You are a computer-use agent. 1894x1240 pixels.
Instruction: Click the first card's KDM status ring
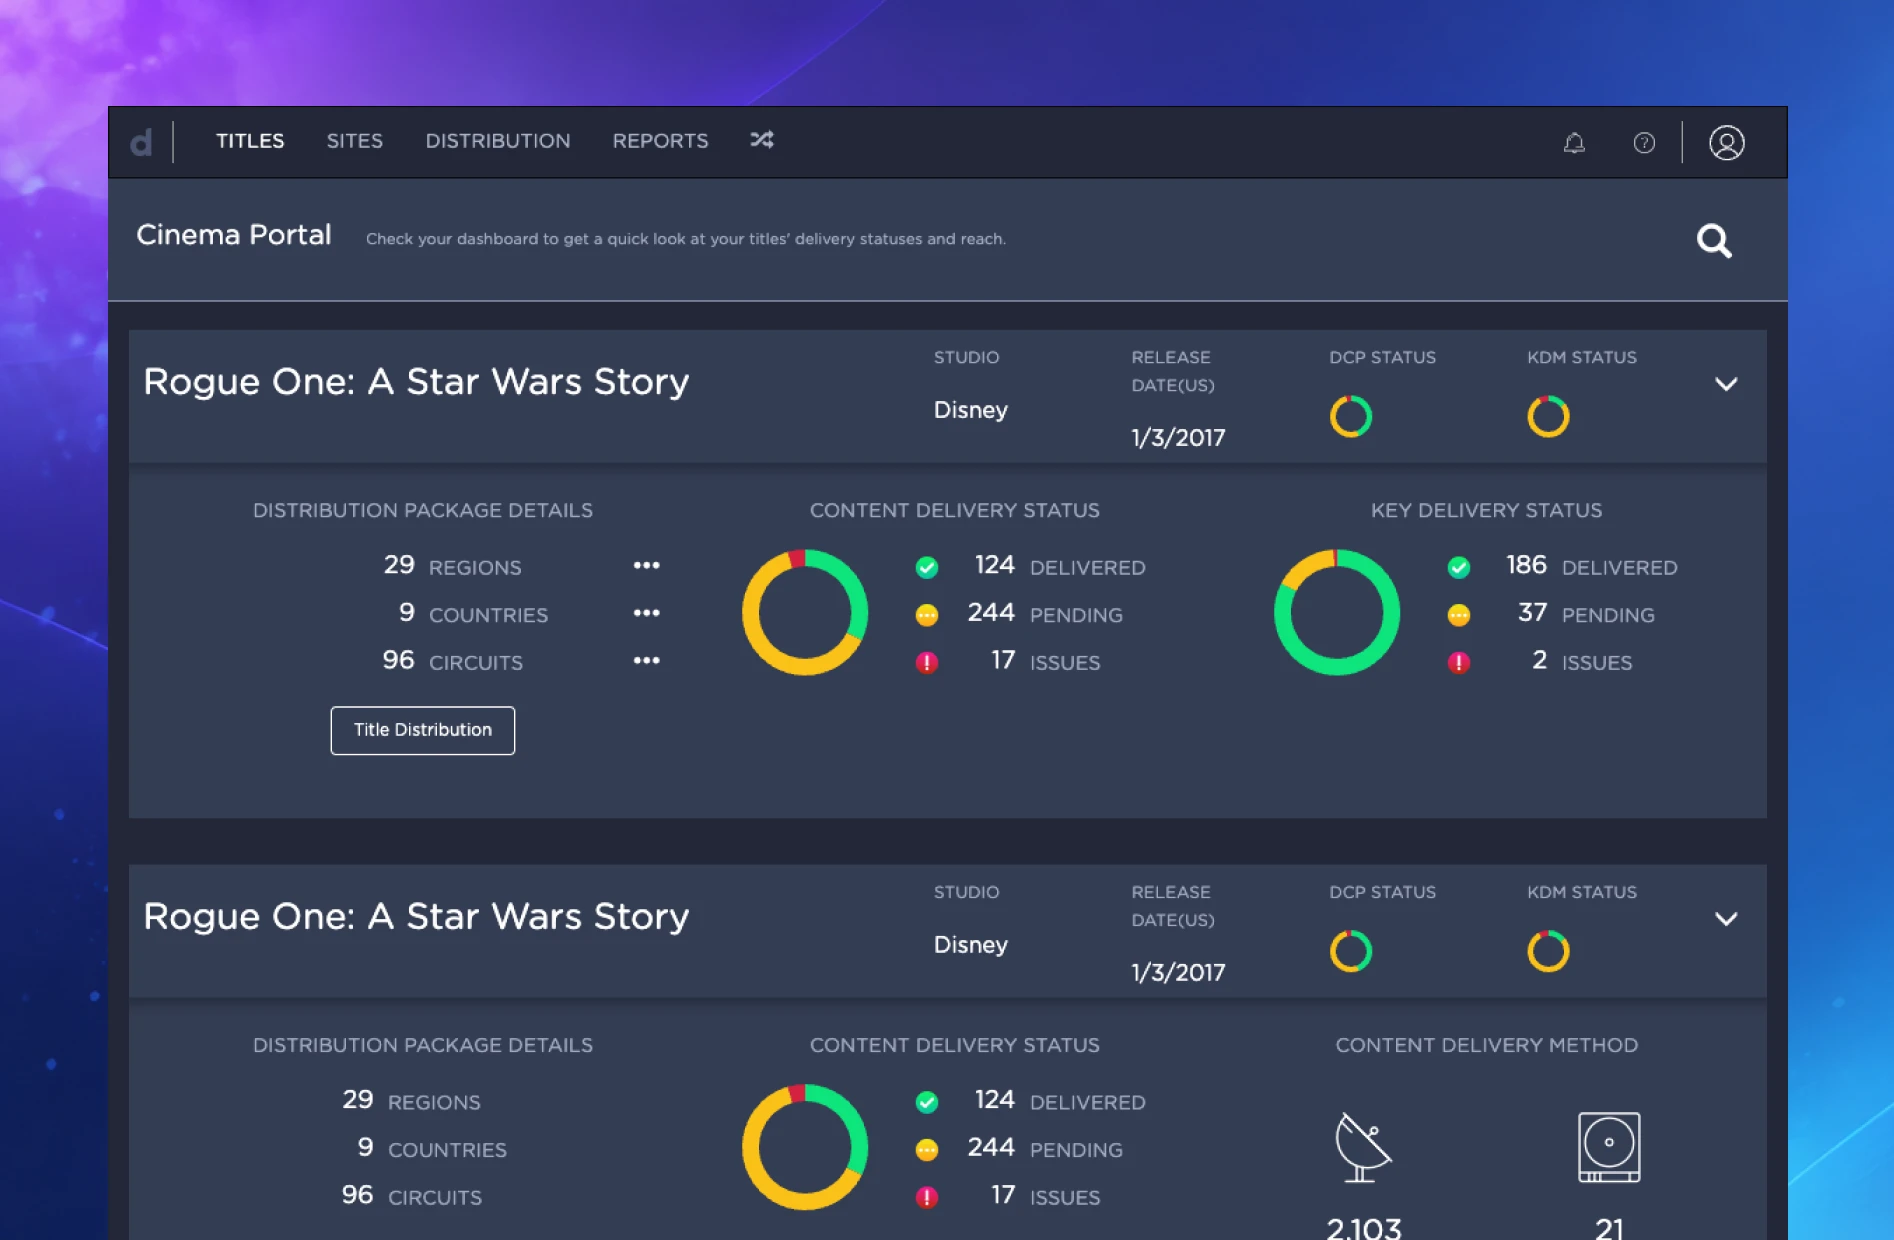pos(1548,417)
